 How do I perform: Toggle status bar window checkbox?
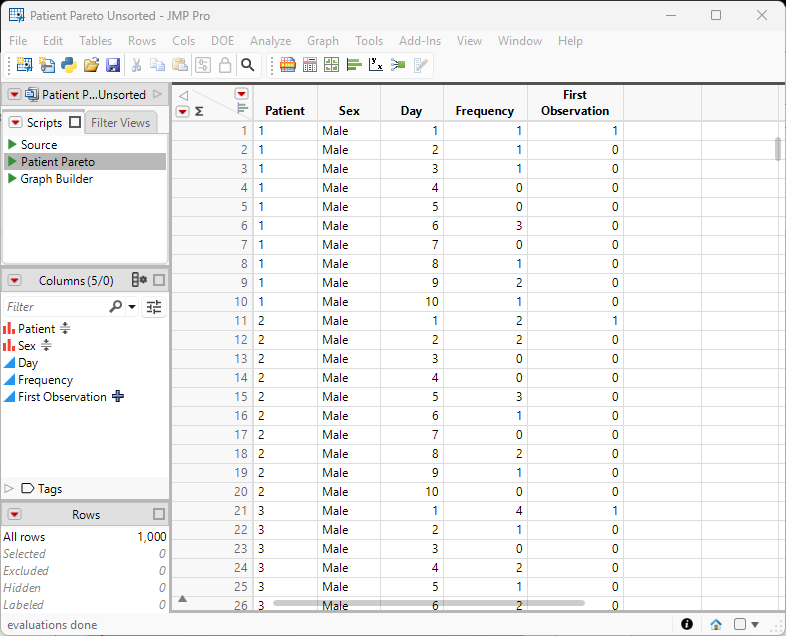tap(739, 624)
